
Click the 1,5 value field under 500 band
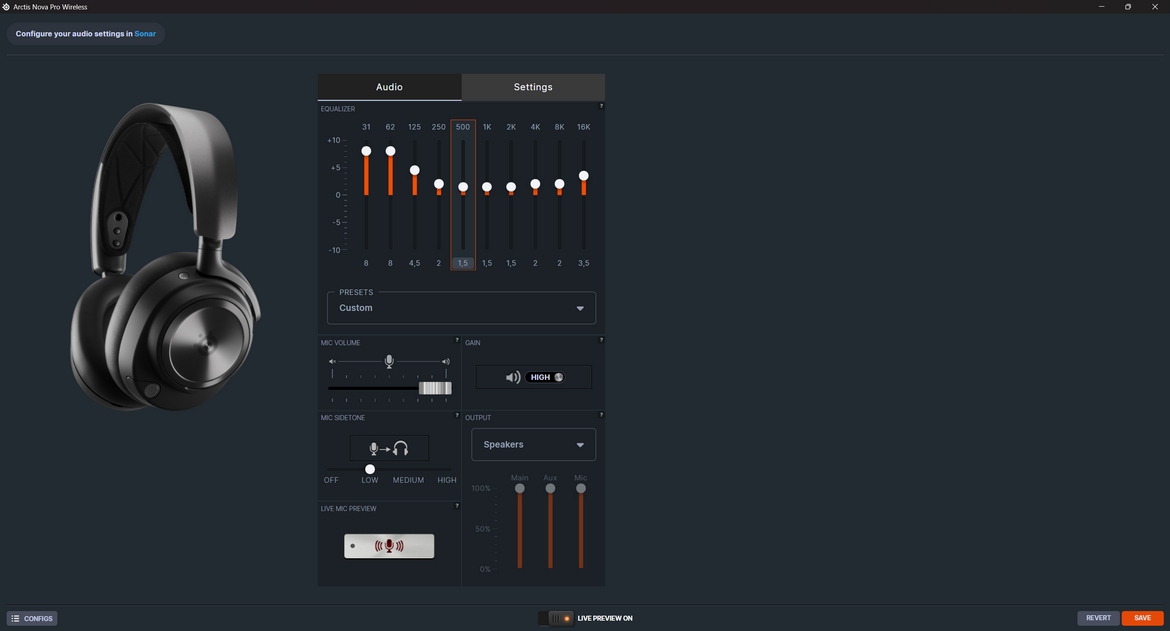click(x=462, y=263)
